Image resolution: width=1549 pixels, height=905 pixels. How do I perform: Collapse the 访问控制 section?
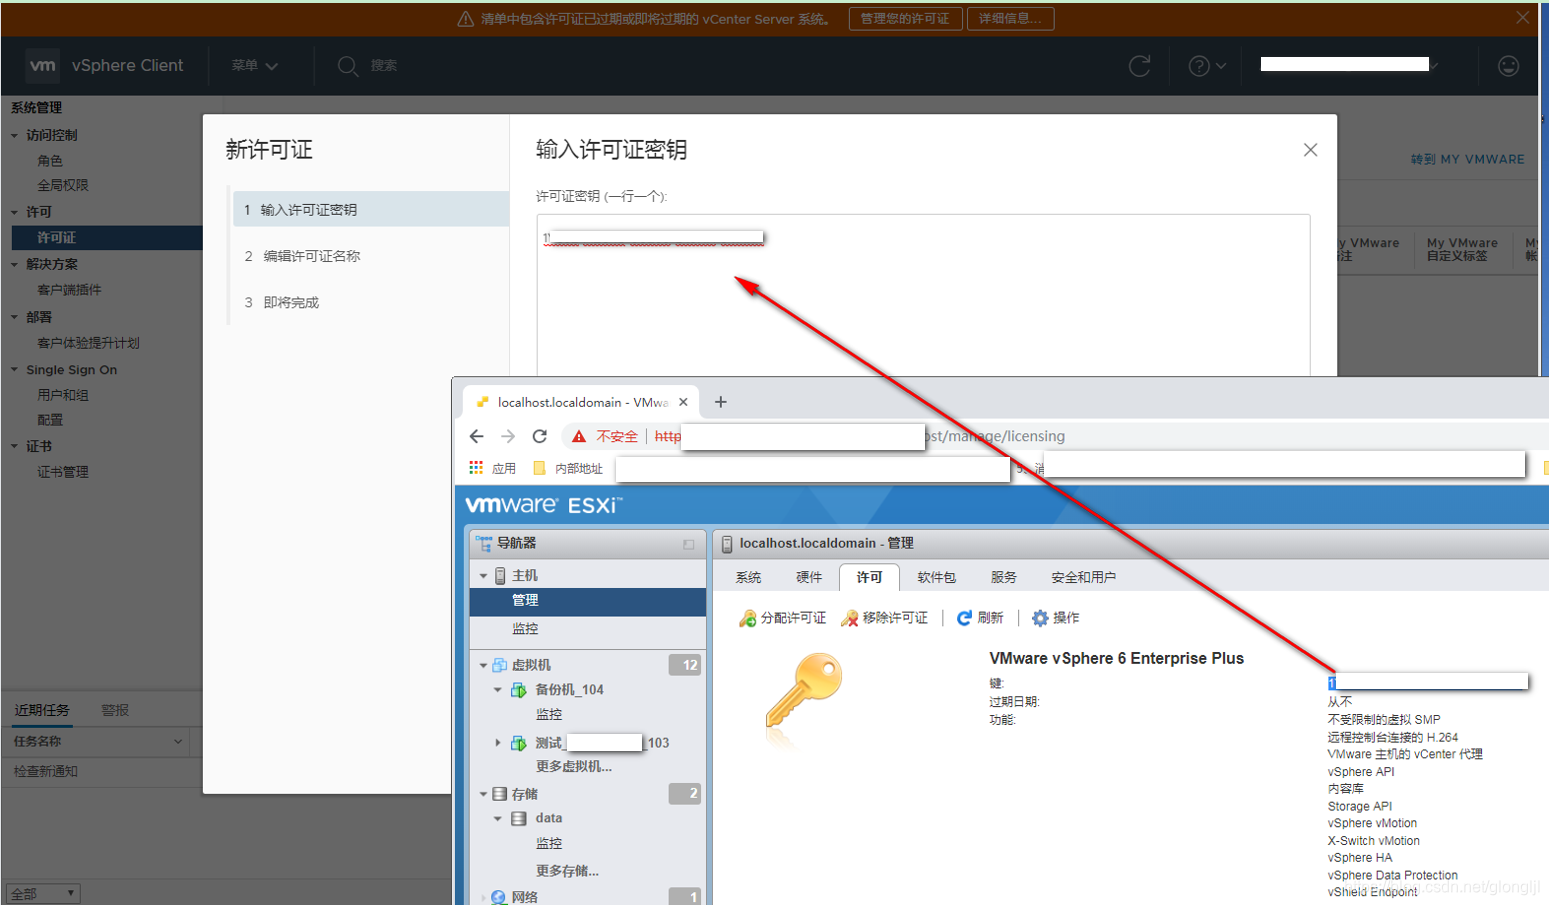pyautogui.click(x=14, y=135)
